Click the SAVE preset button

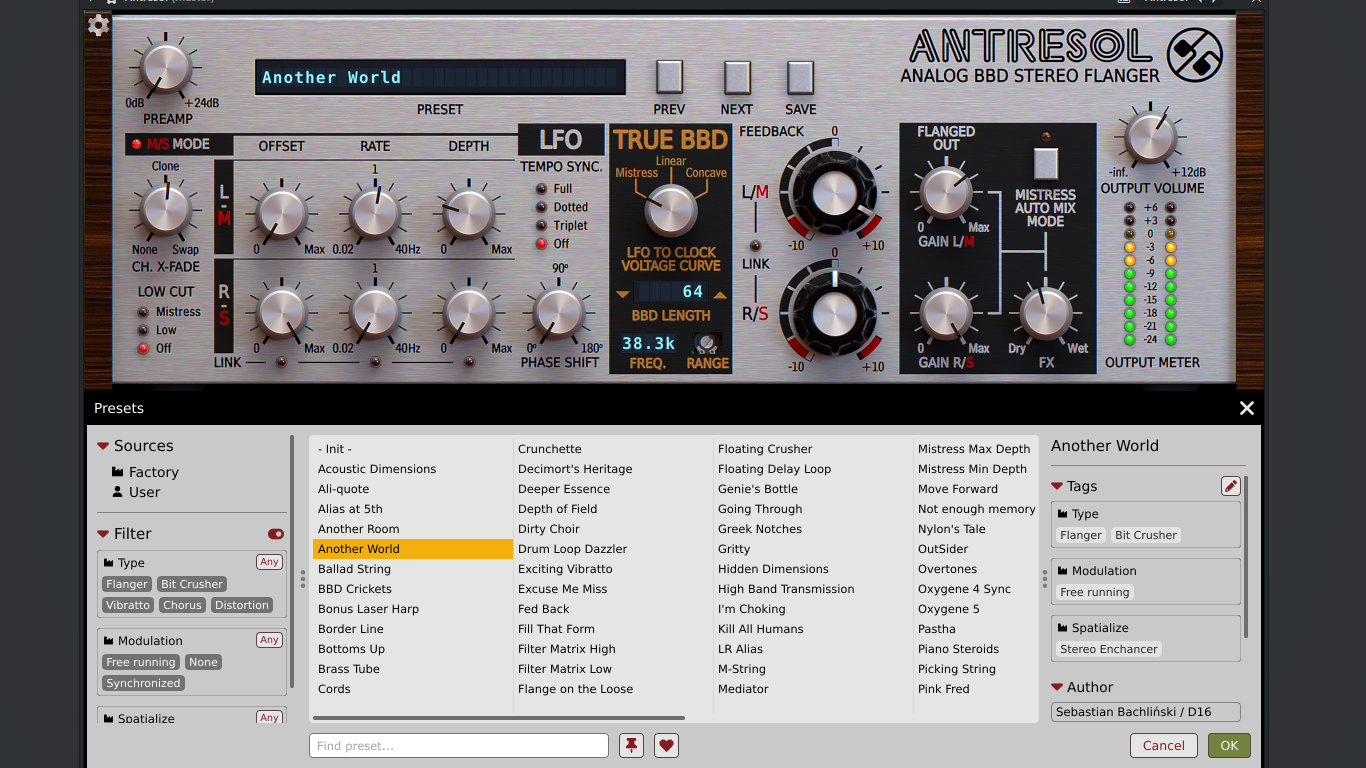[x=800, y=77]
